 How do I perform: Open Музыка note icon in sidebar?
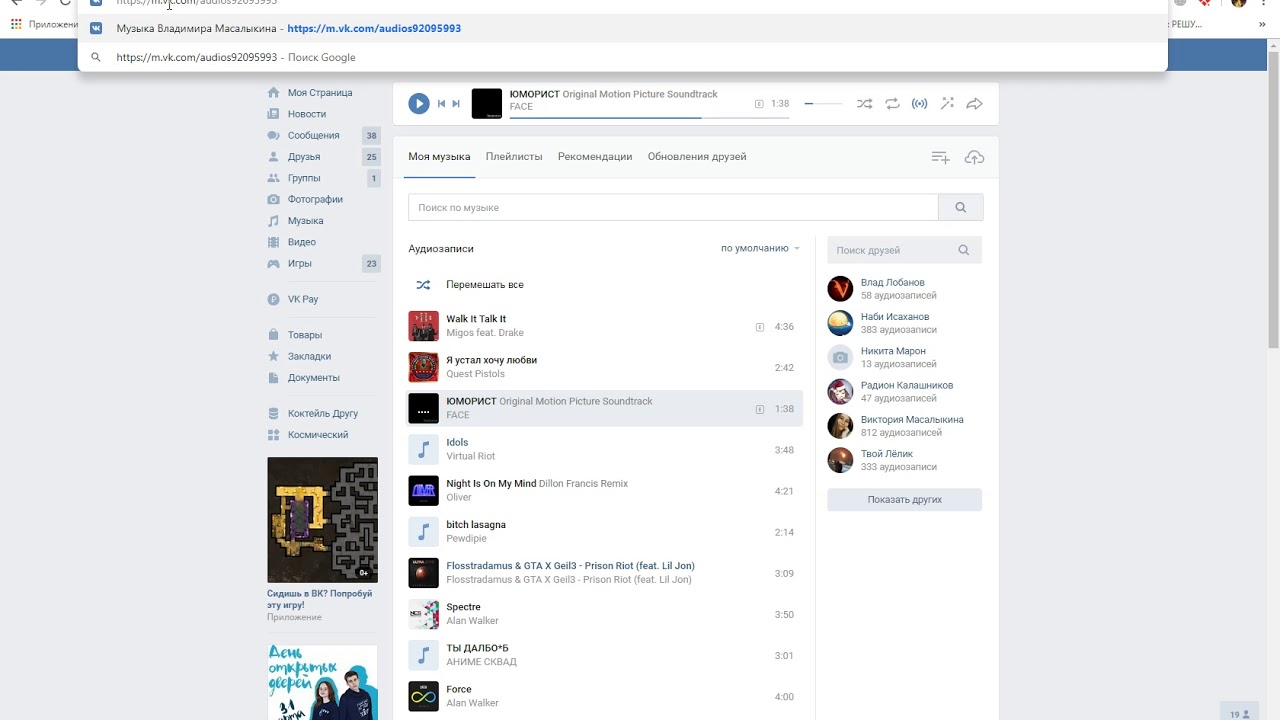(x=273, y=221)
